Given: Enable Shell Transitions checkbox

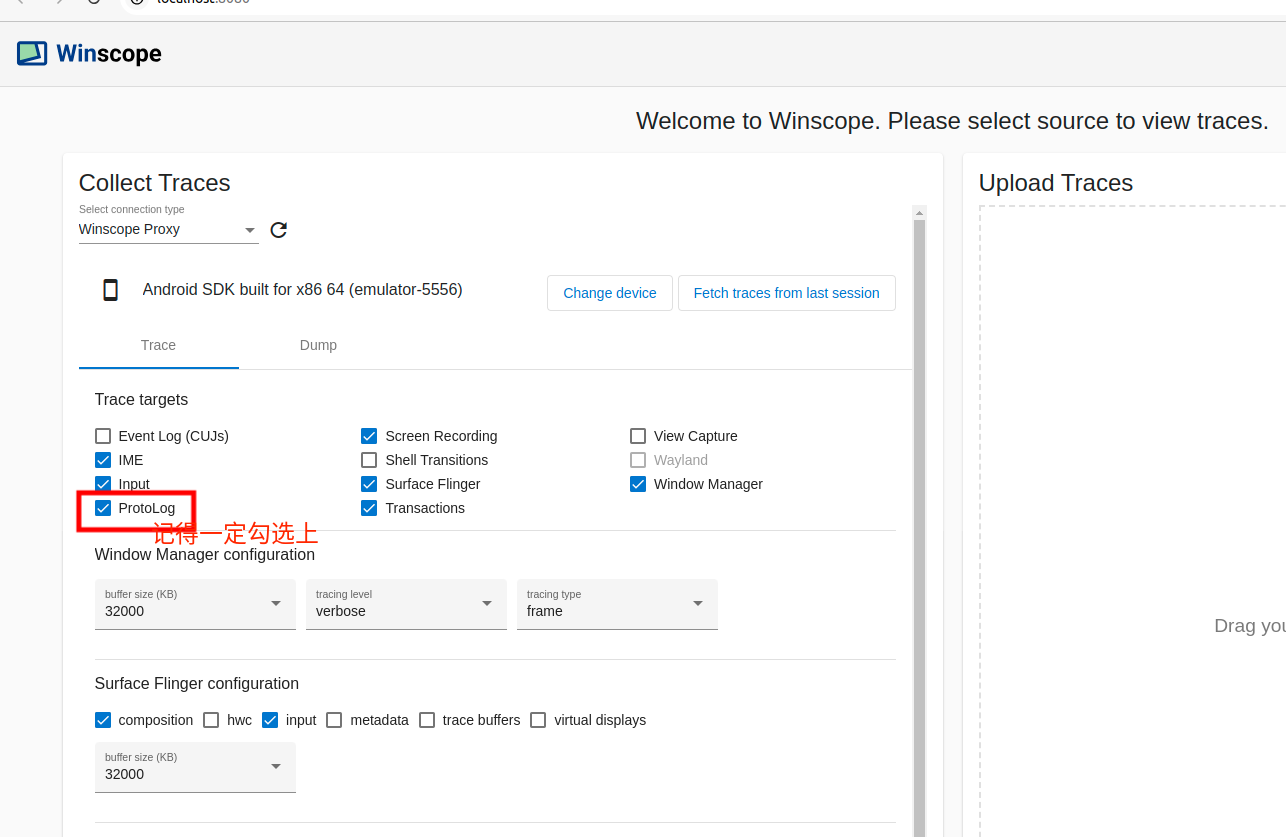Looking at the screenshot, I should [369, 460].
